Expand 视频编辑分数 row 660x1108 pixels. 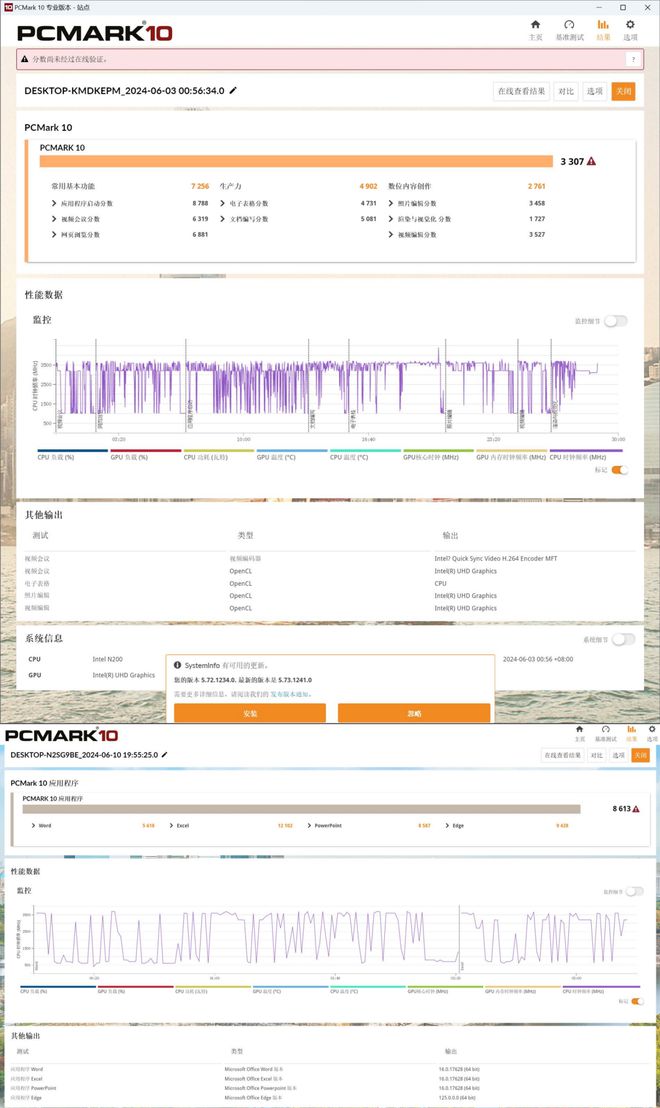click(391, 235)
